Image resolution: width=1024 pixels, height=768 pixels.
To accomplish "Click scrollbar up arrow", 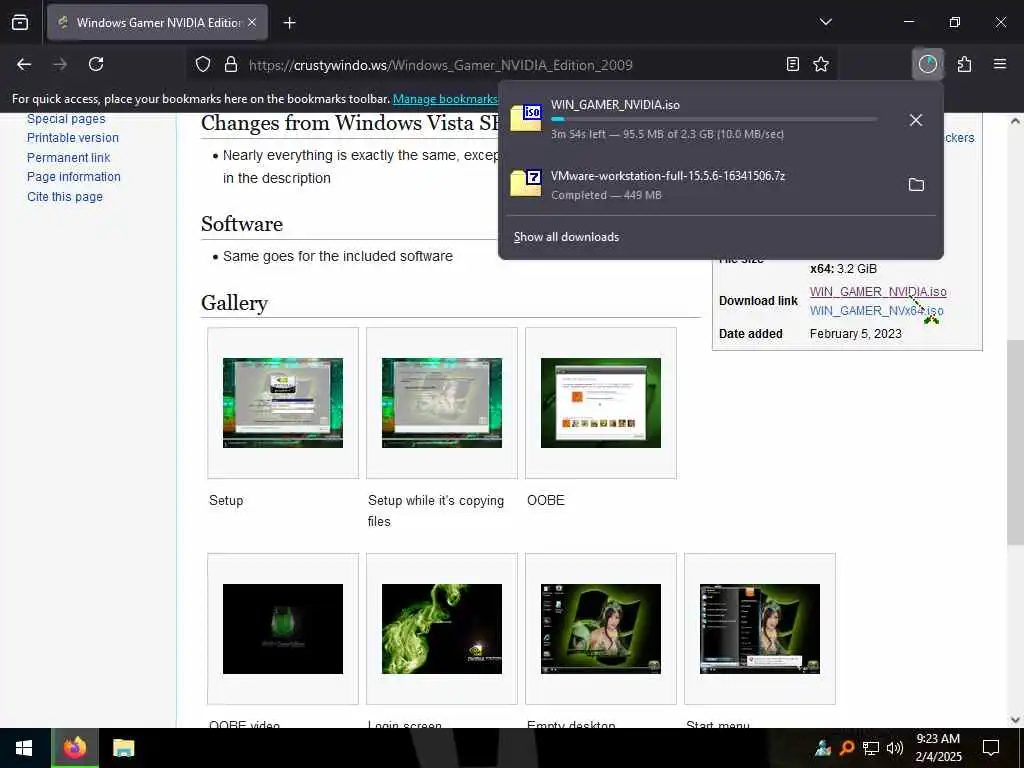I will (1015, 121).
